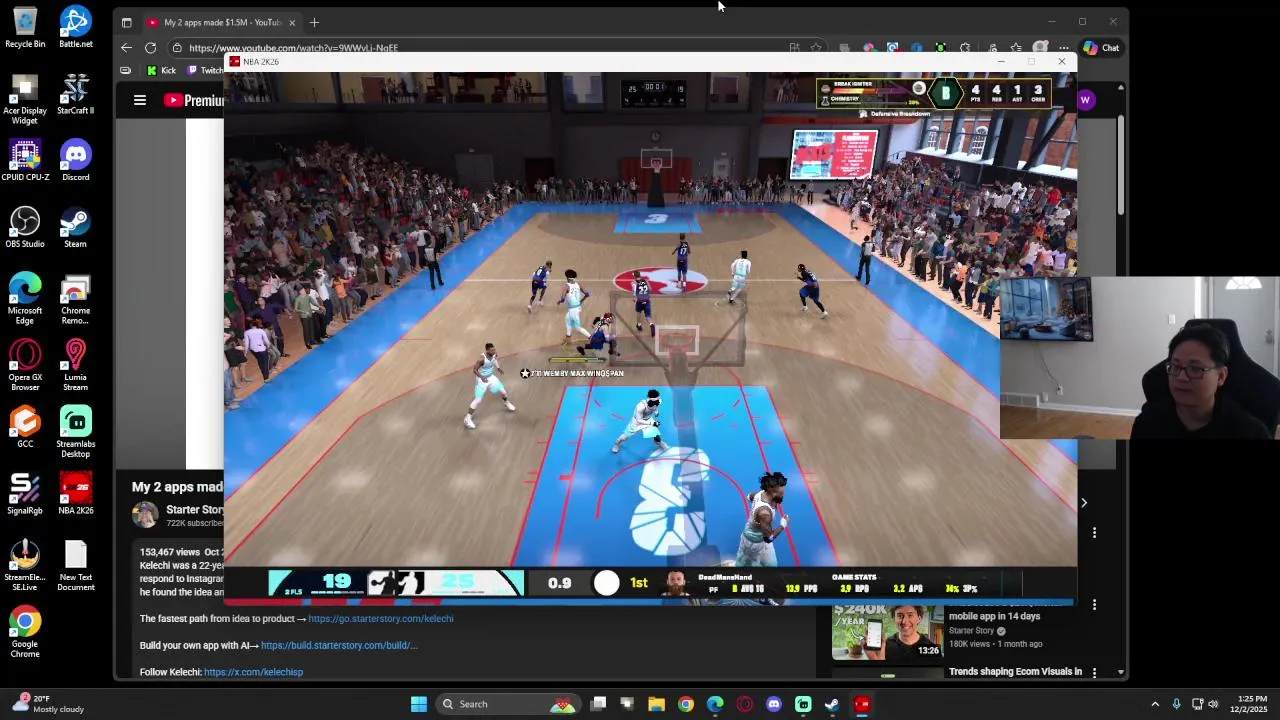Open the YouTube hamburger guide menu
Screen dimensions: 1280x720
pos(140,100)
